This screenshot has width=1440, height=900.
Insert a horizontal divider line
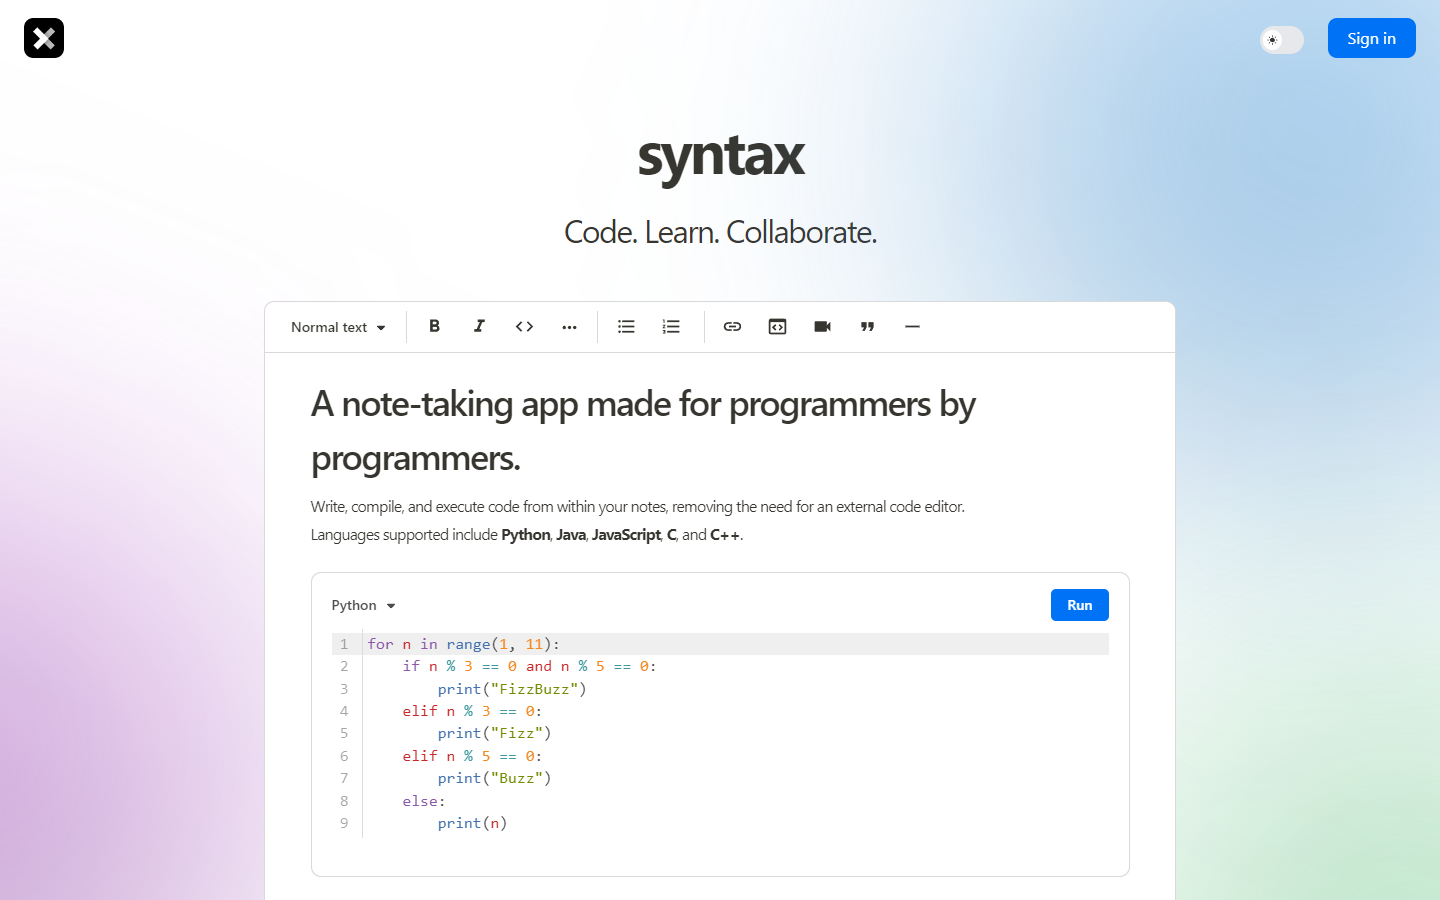pyautogui.click(x=912, y=326)
